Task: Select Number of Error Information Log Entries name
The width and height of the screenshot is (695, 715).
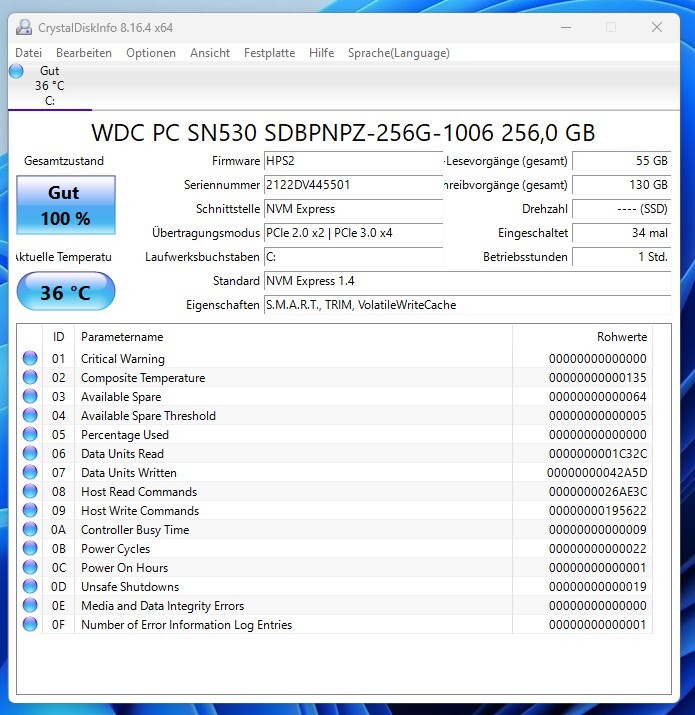Action: tap(187, 625)
